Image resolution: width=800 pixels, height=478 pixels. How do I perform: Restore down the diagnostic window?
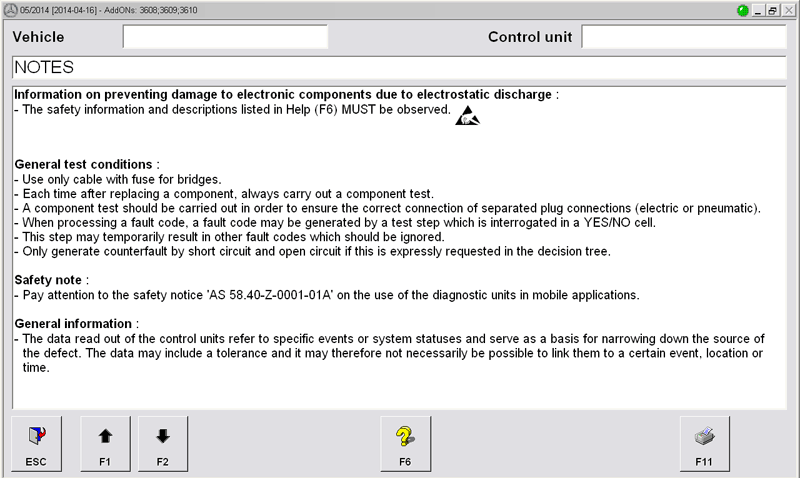(773, 10)
